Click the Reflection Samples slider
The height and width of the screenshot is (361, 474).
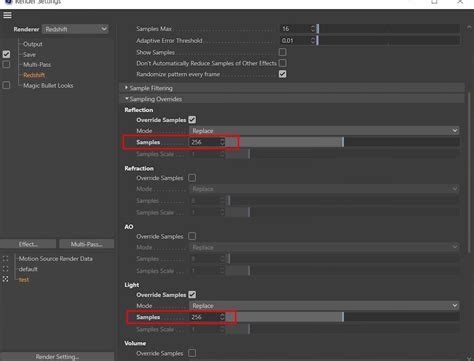click(x=343, y=142)
